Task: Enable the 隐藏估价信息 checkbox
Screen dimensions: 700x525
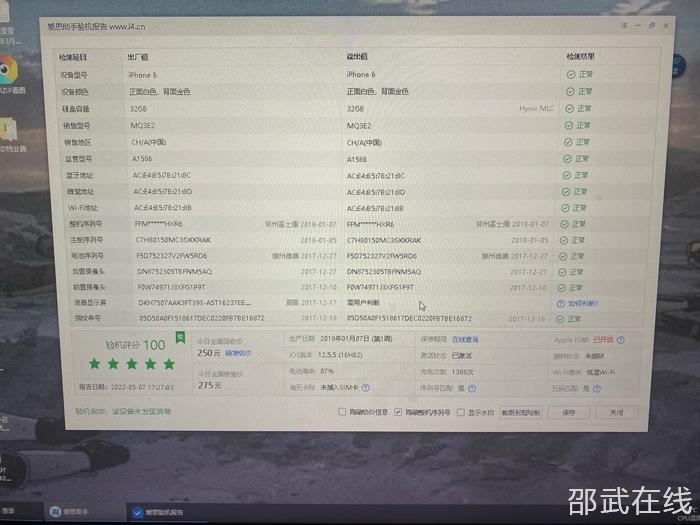Action: click(342, 412)
